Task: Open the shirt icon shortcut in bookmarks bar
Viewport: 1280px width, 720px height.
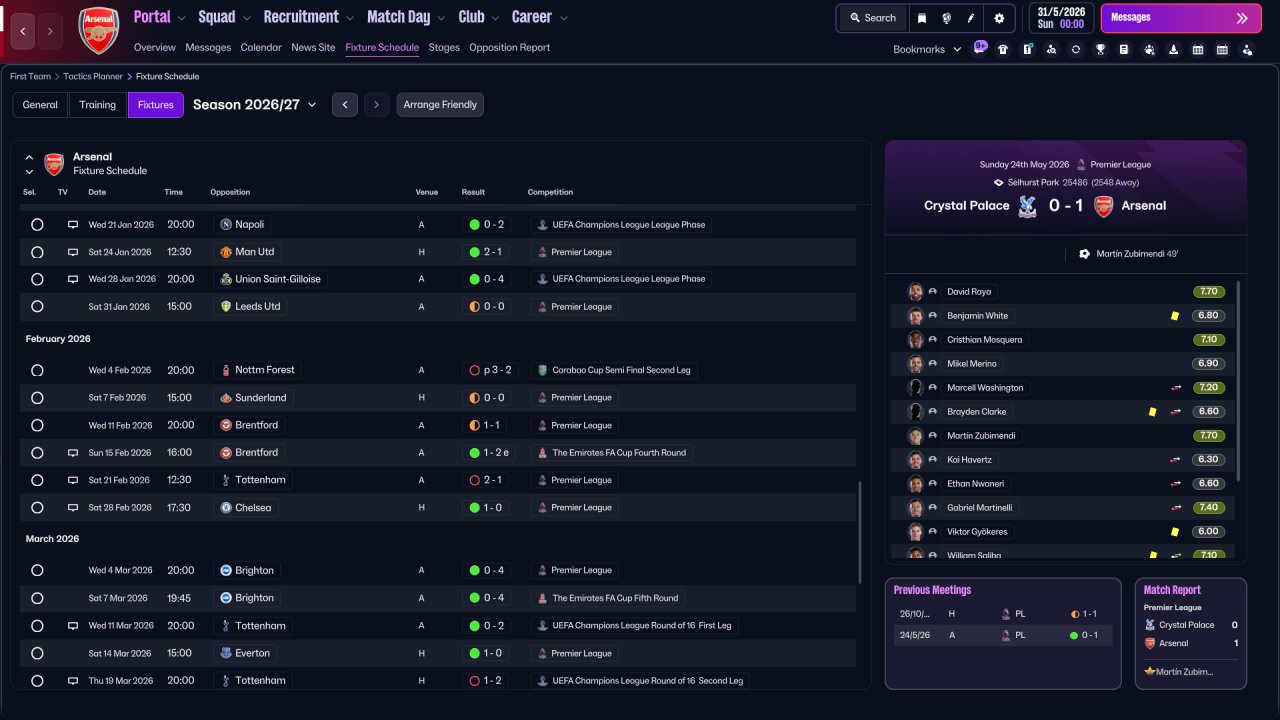Action: [x=1003, y=49]
